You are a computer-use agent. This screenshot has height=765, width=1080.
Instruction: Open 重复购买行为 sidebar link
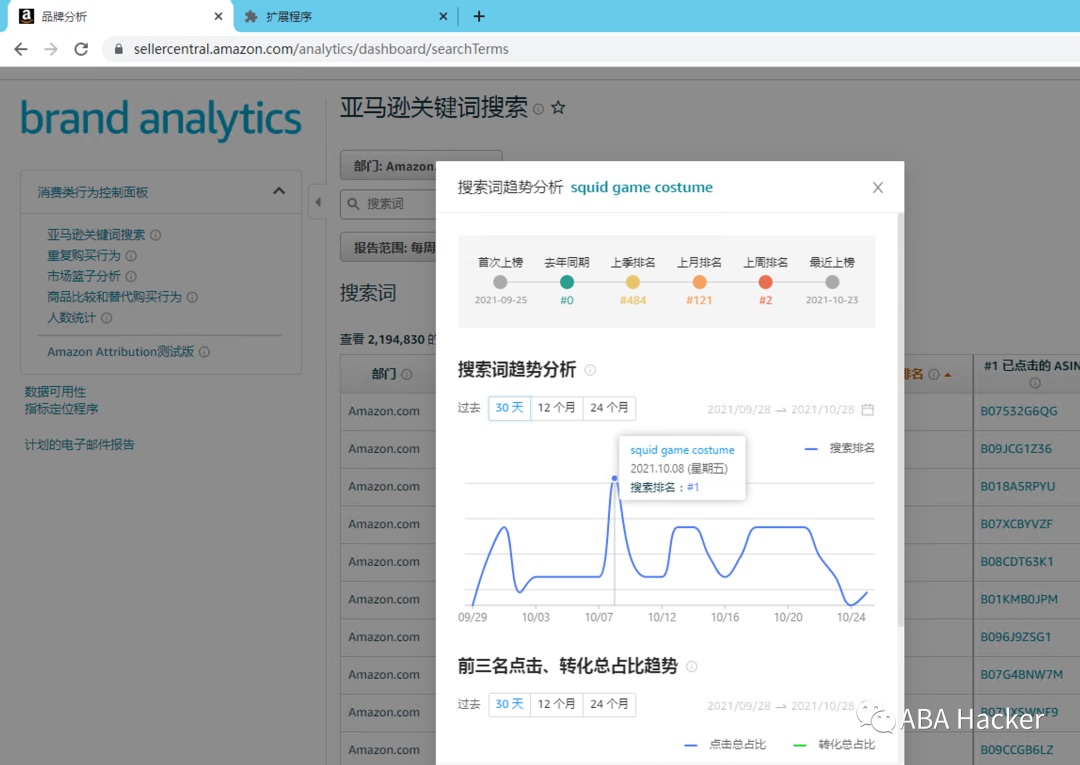pos(83,255)
